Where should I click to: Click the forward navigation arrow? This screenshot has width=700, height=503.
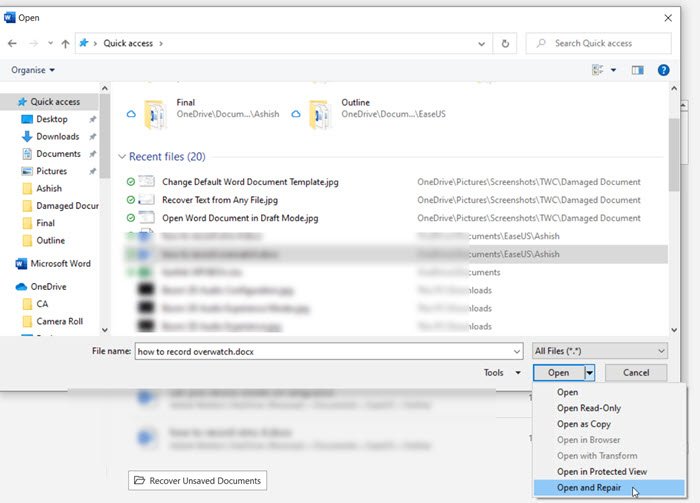[33, 43]
